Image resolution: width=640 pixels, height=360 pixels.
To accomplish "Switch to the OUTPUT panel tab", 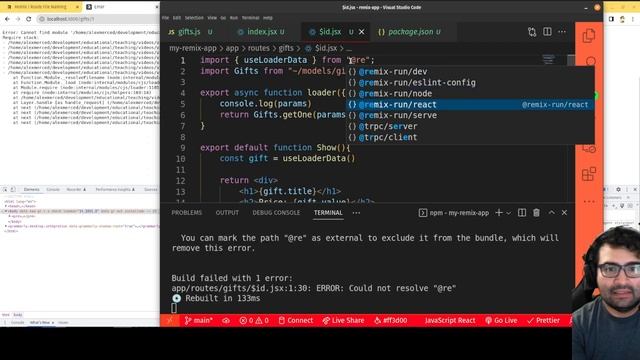I will [227, 213].
